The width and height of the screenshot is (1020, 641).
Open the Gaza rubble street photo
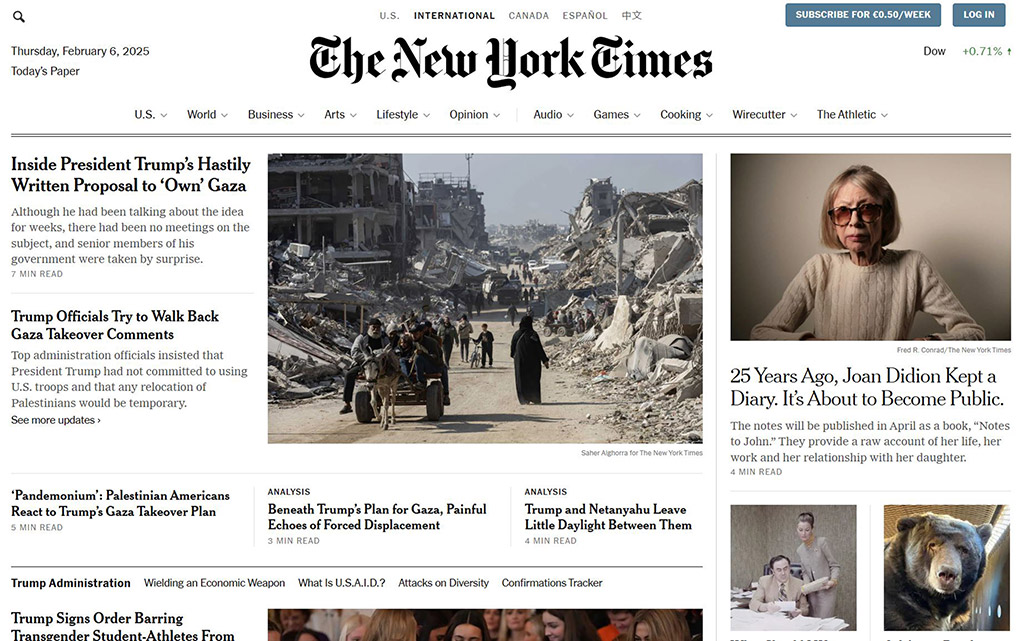tap(485, 299)
